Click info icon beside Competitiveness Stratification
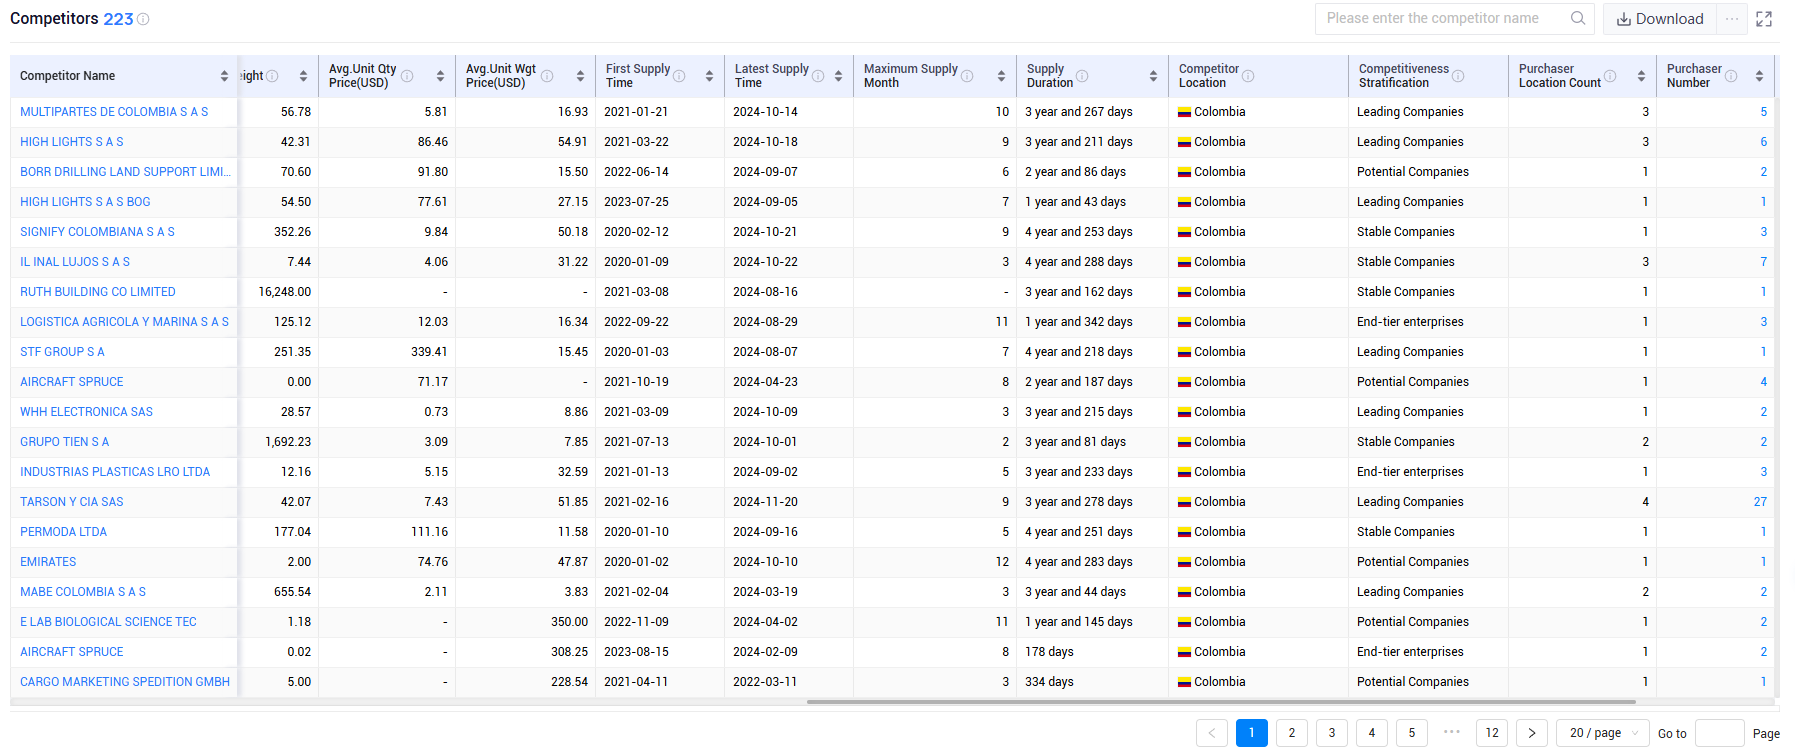1795x754 pixels. pyautogui.click(x=1458, y=76)
